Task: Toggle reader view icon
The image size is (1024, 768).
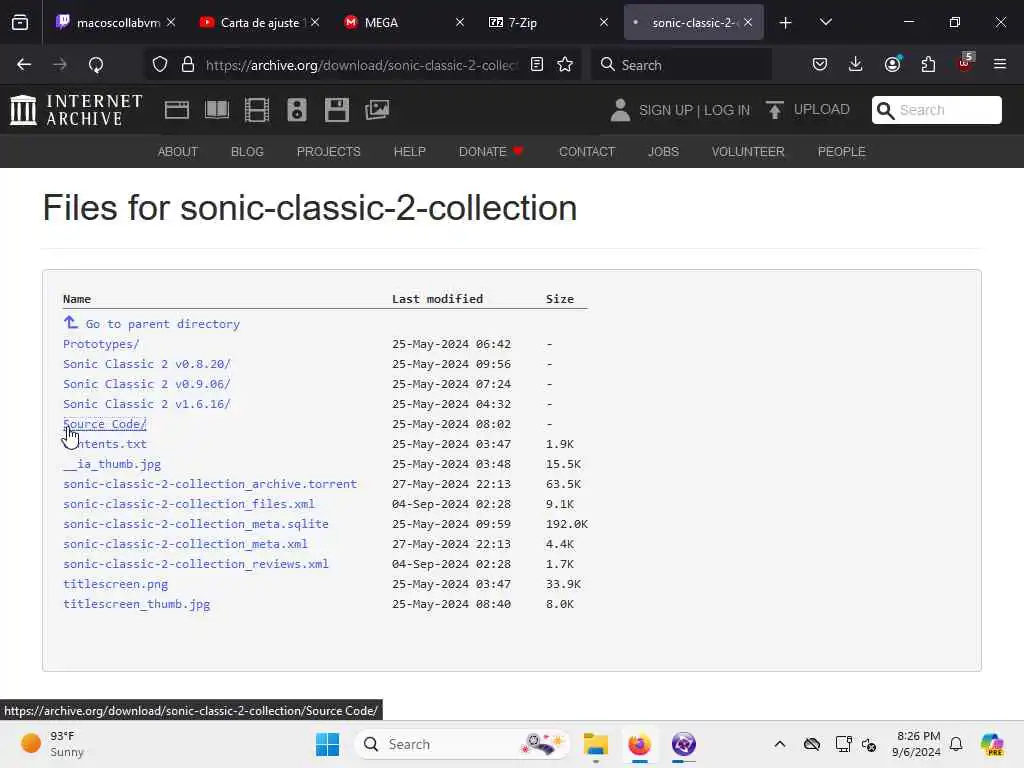Action: point(537,65)
